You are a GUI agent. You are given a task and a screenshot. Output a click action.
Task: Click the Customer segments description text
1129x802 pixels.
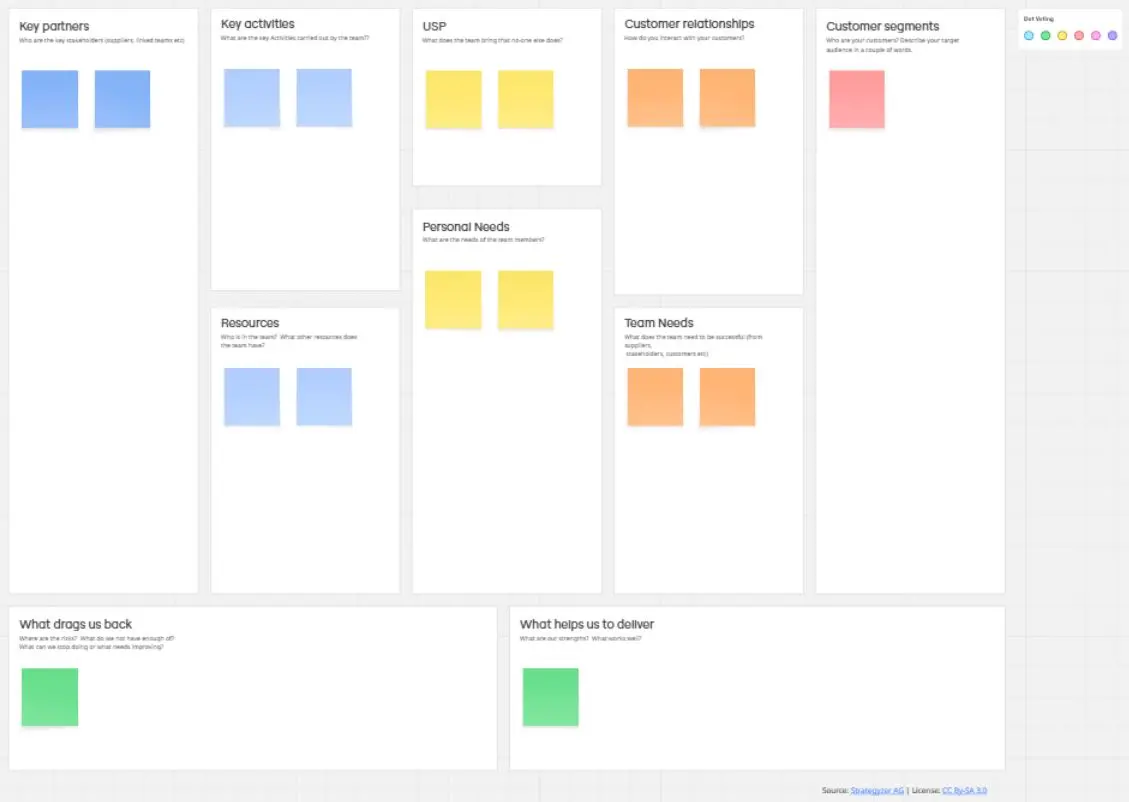coord(893,45)
